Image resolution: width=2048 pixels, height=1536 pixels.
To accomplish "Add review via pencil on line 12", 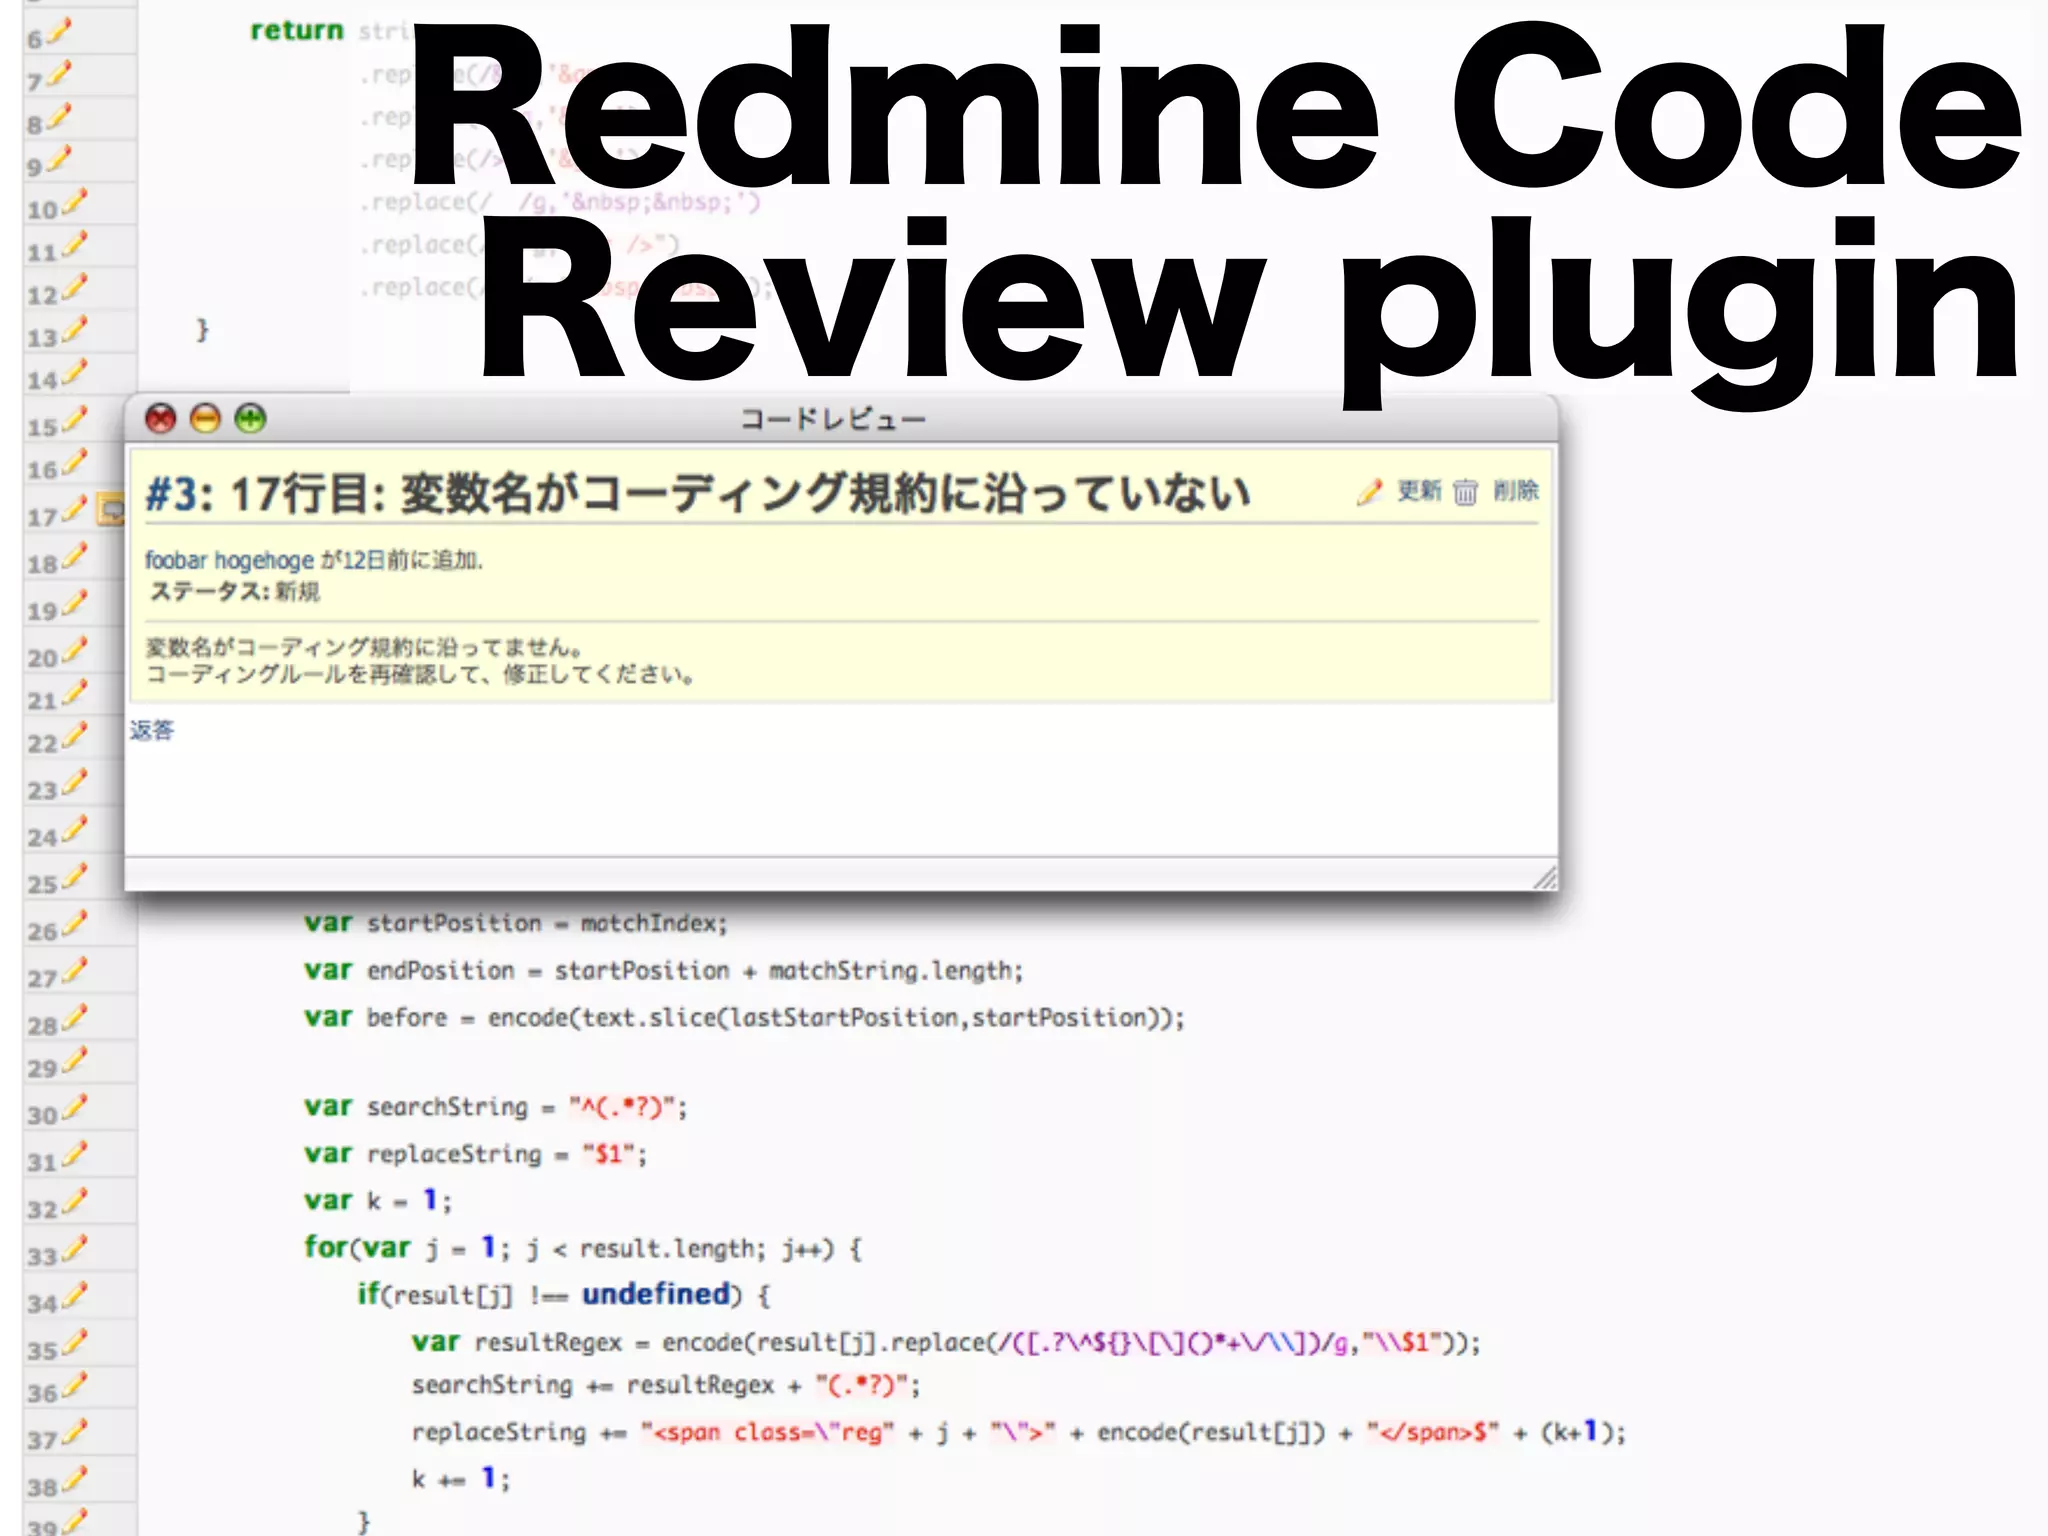I will click(75, 287).
